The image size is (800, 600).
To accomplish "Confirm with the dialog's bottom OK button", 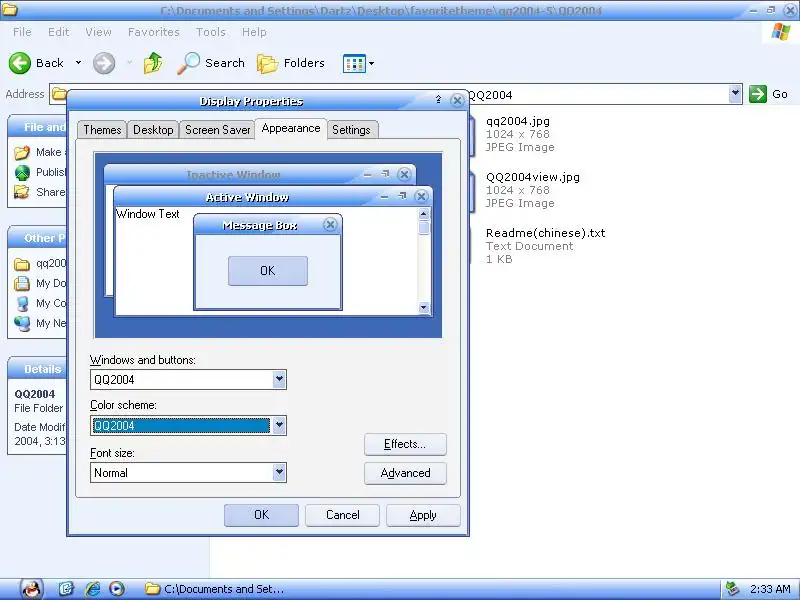I will (261, 515).
